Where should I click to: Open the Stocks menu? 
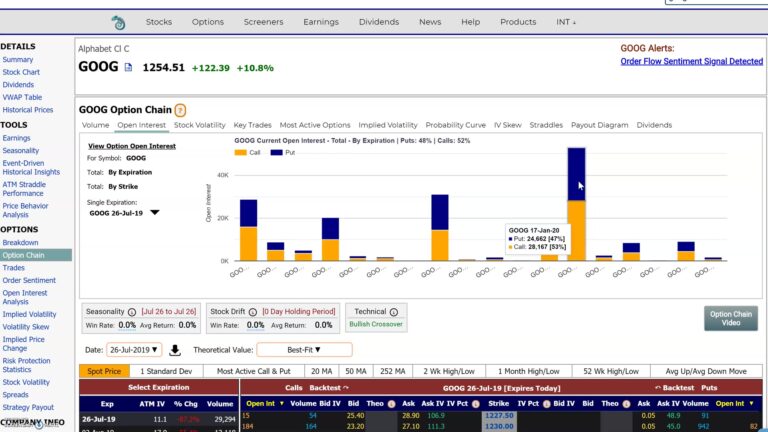[159, 22]
